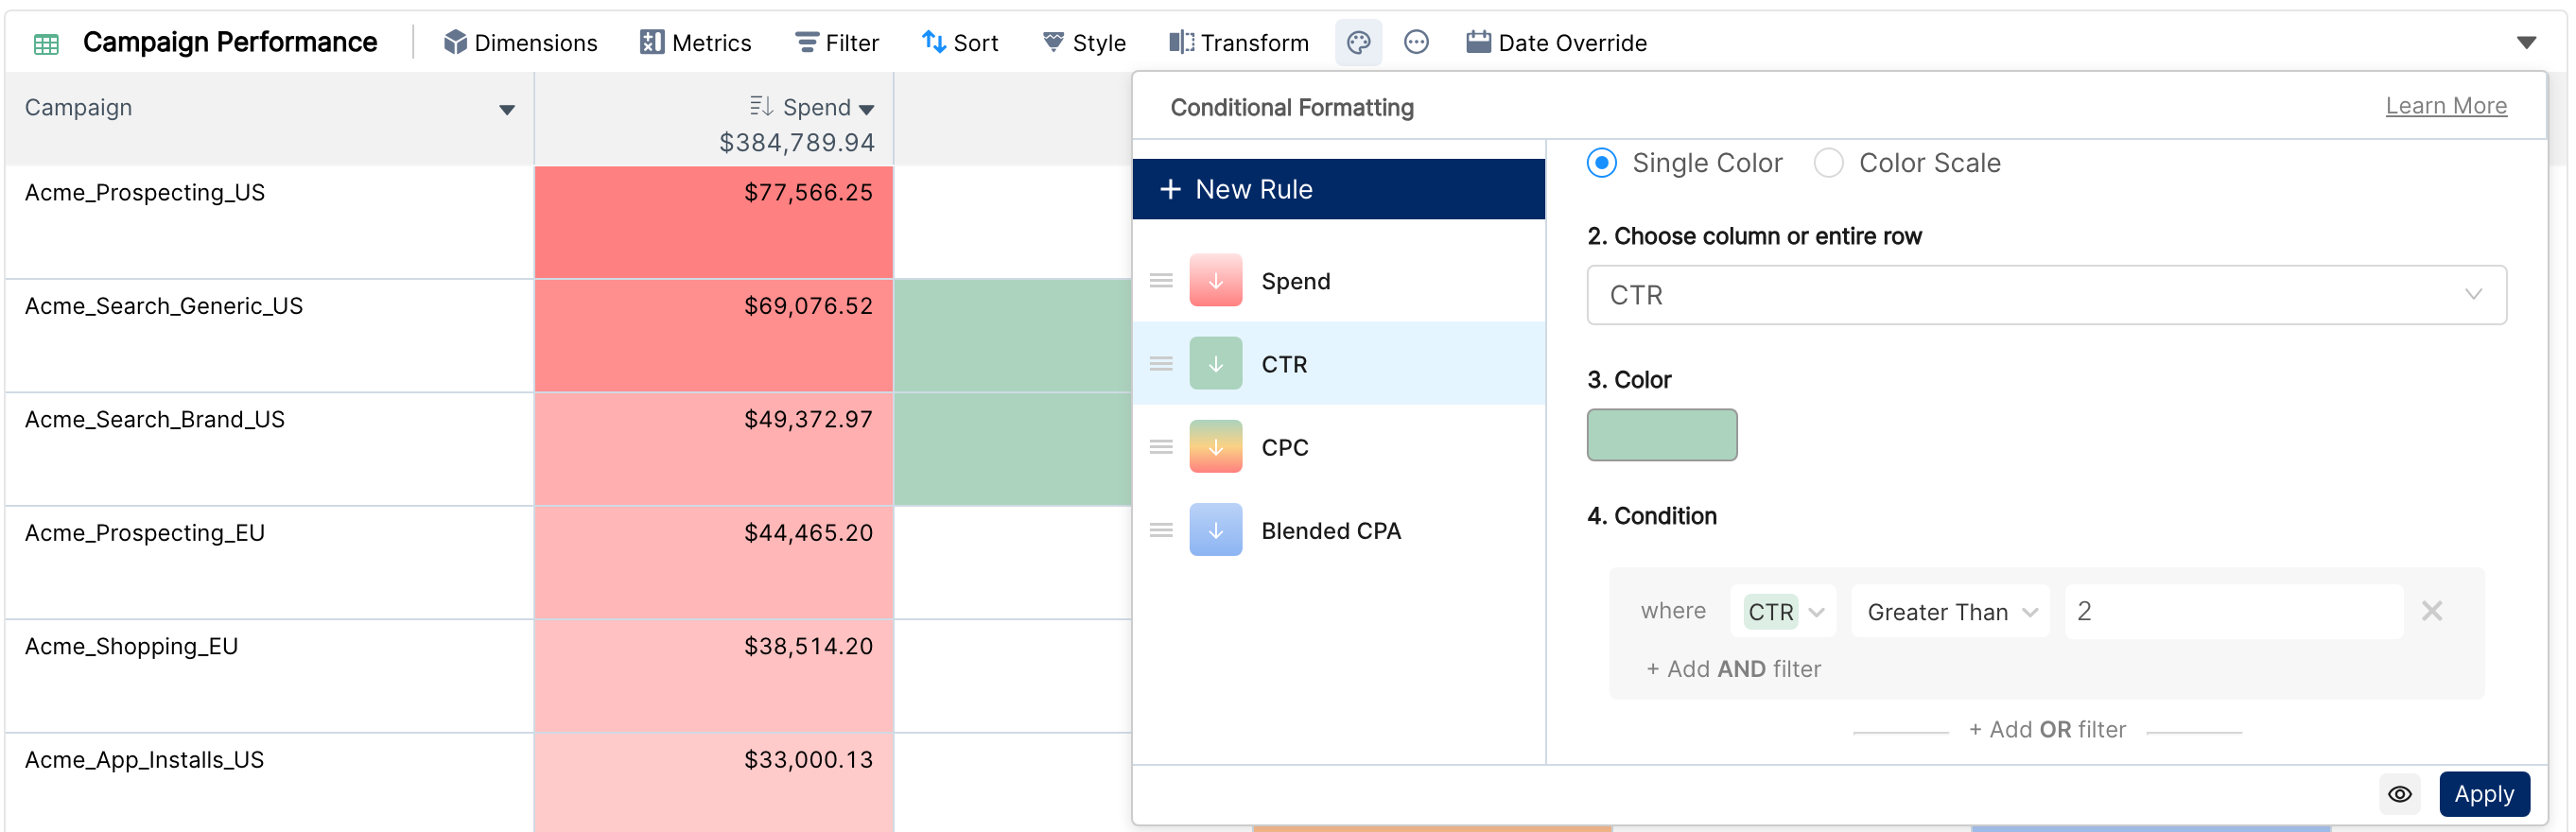Open the Sort menu
The image size is (2576, 832).
coord(960,43)
